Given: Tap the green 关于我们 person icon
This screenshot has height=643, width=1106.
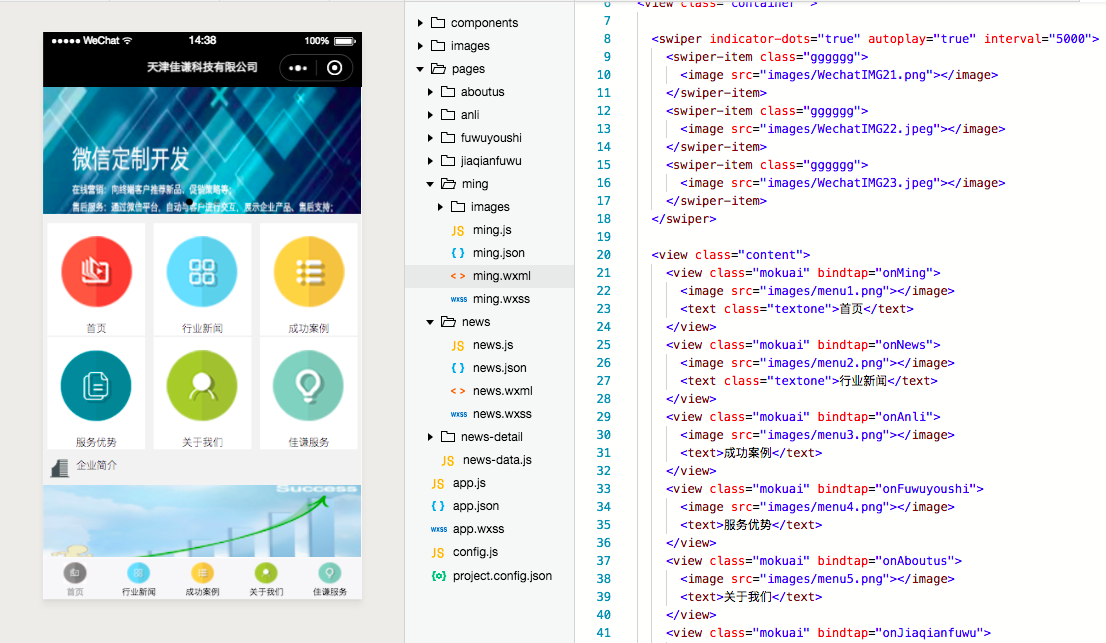Looking at the screenshot, I should pyautogui.click(x=202, y=386).
